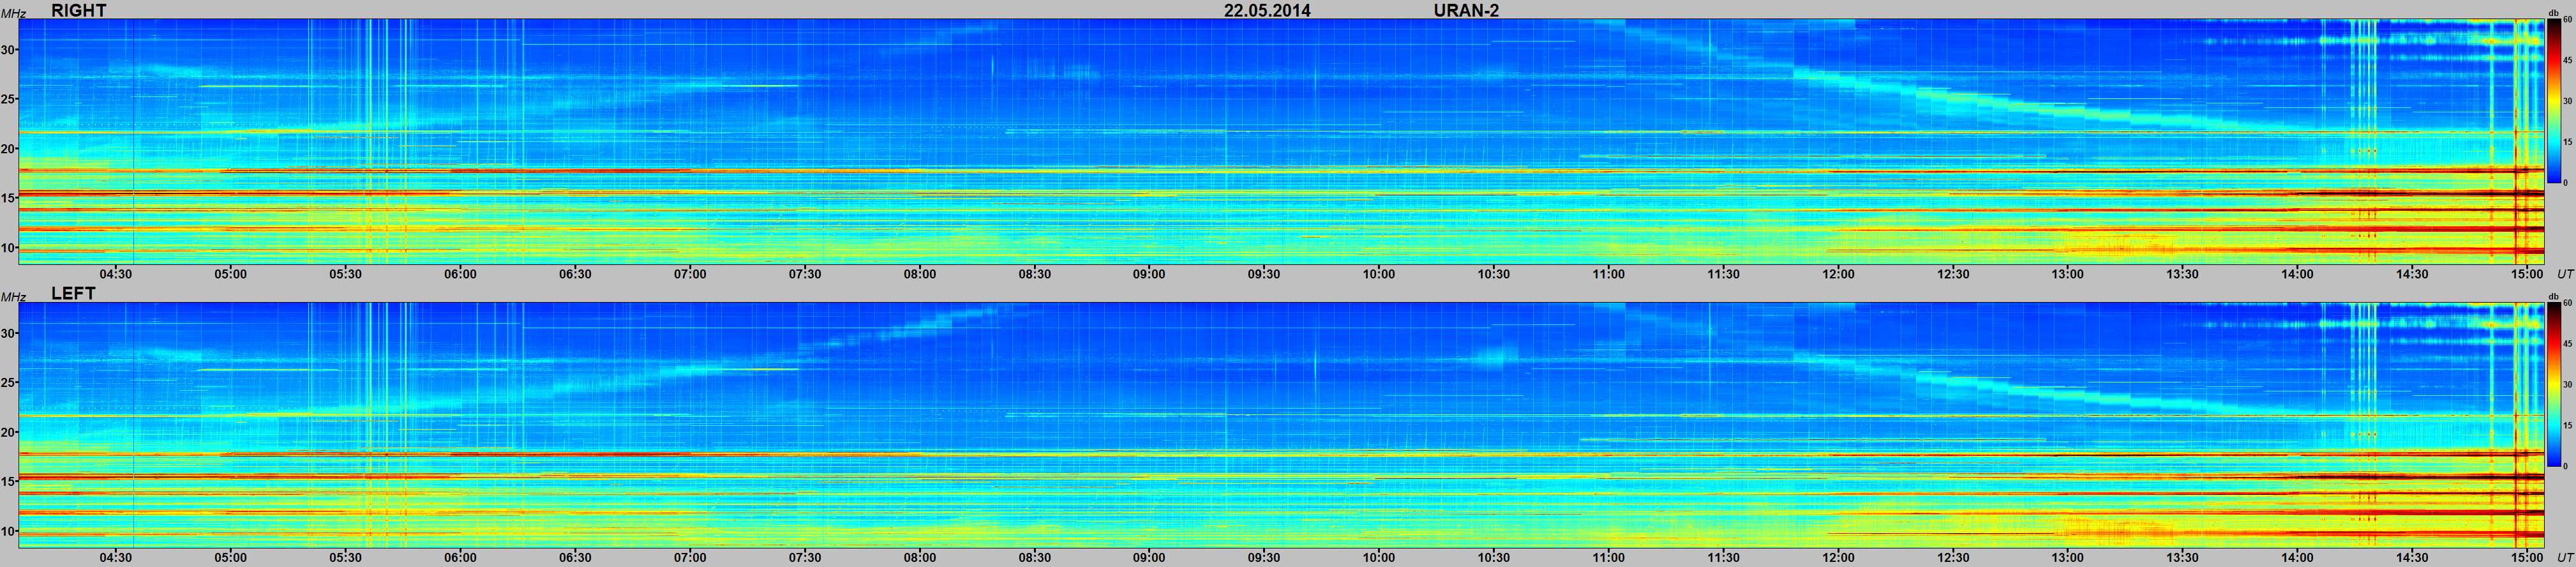This screenshot has height=567, width=2576.
Task: Click 08:30 tick on RIGHT panel time axis
Action: click(x=1035, y=274)
